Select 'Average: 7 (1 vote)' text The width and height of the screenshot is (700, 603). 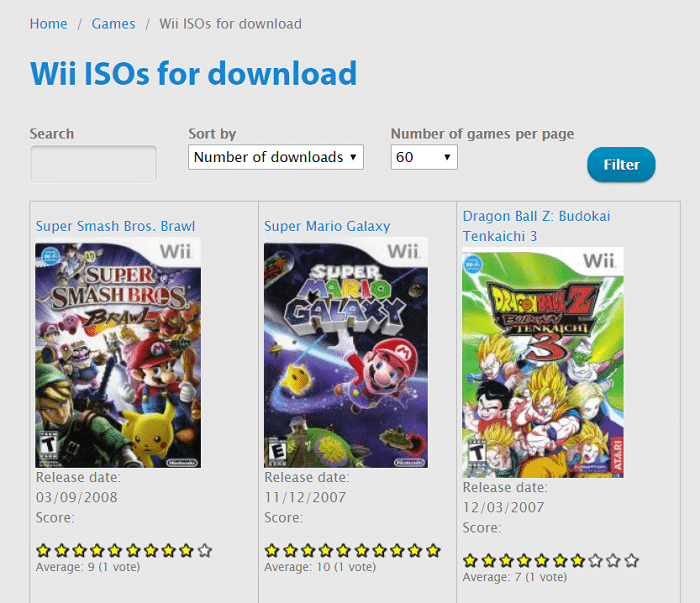515,578
